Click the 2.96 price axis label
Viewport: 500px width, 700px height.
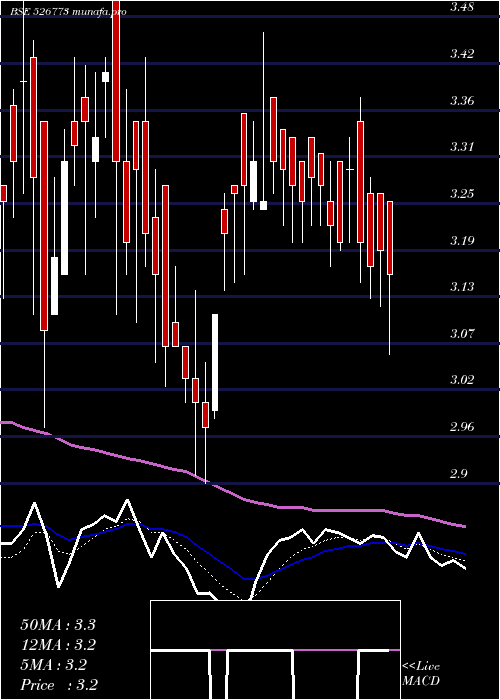tap(462, 427)
